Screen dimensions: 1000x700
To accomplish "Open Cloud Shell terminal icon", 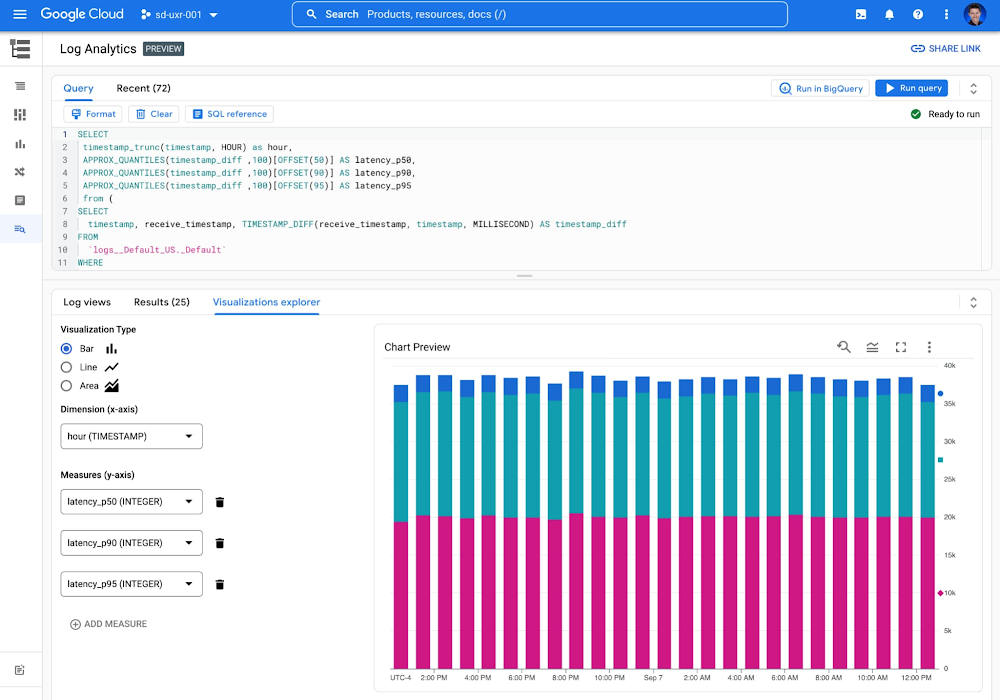I will (860, 14).
